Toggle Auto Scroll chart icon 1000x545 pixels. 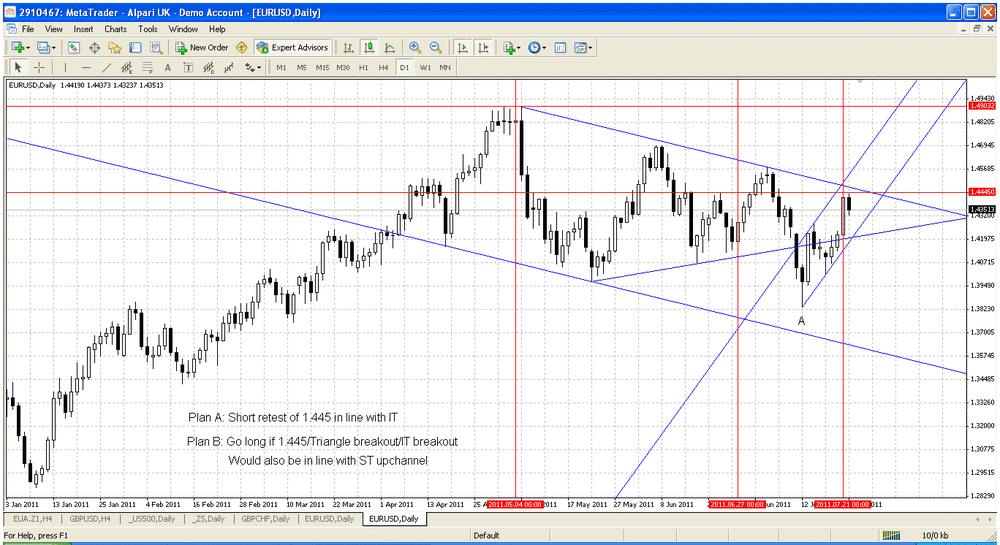(x=463, y=47)
